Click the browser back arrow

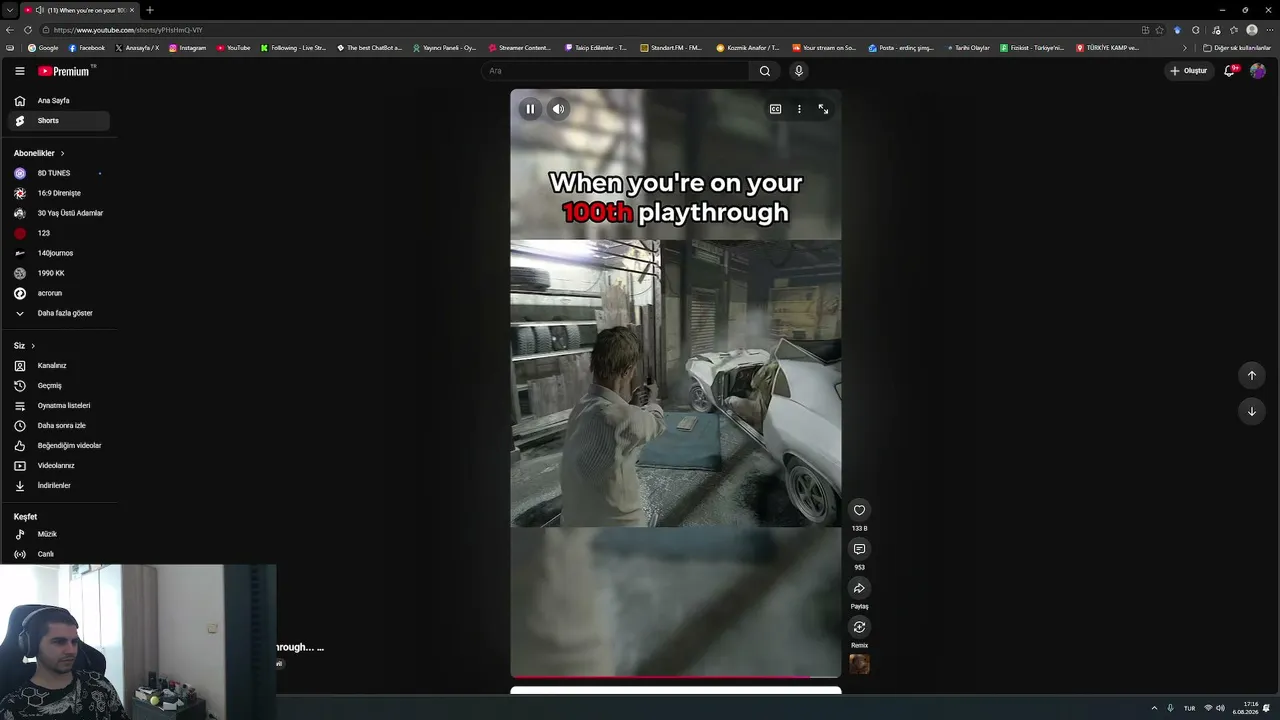tap(10, 30)
